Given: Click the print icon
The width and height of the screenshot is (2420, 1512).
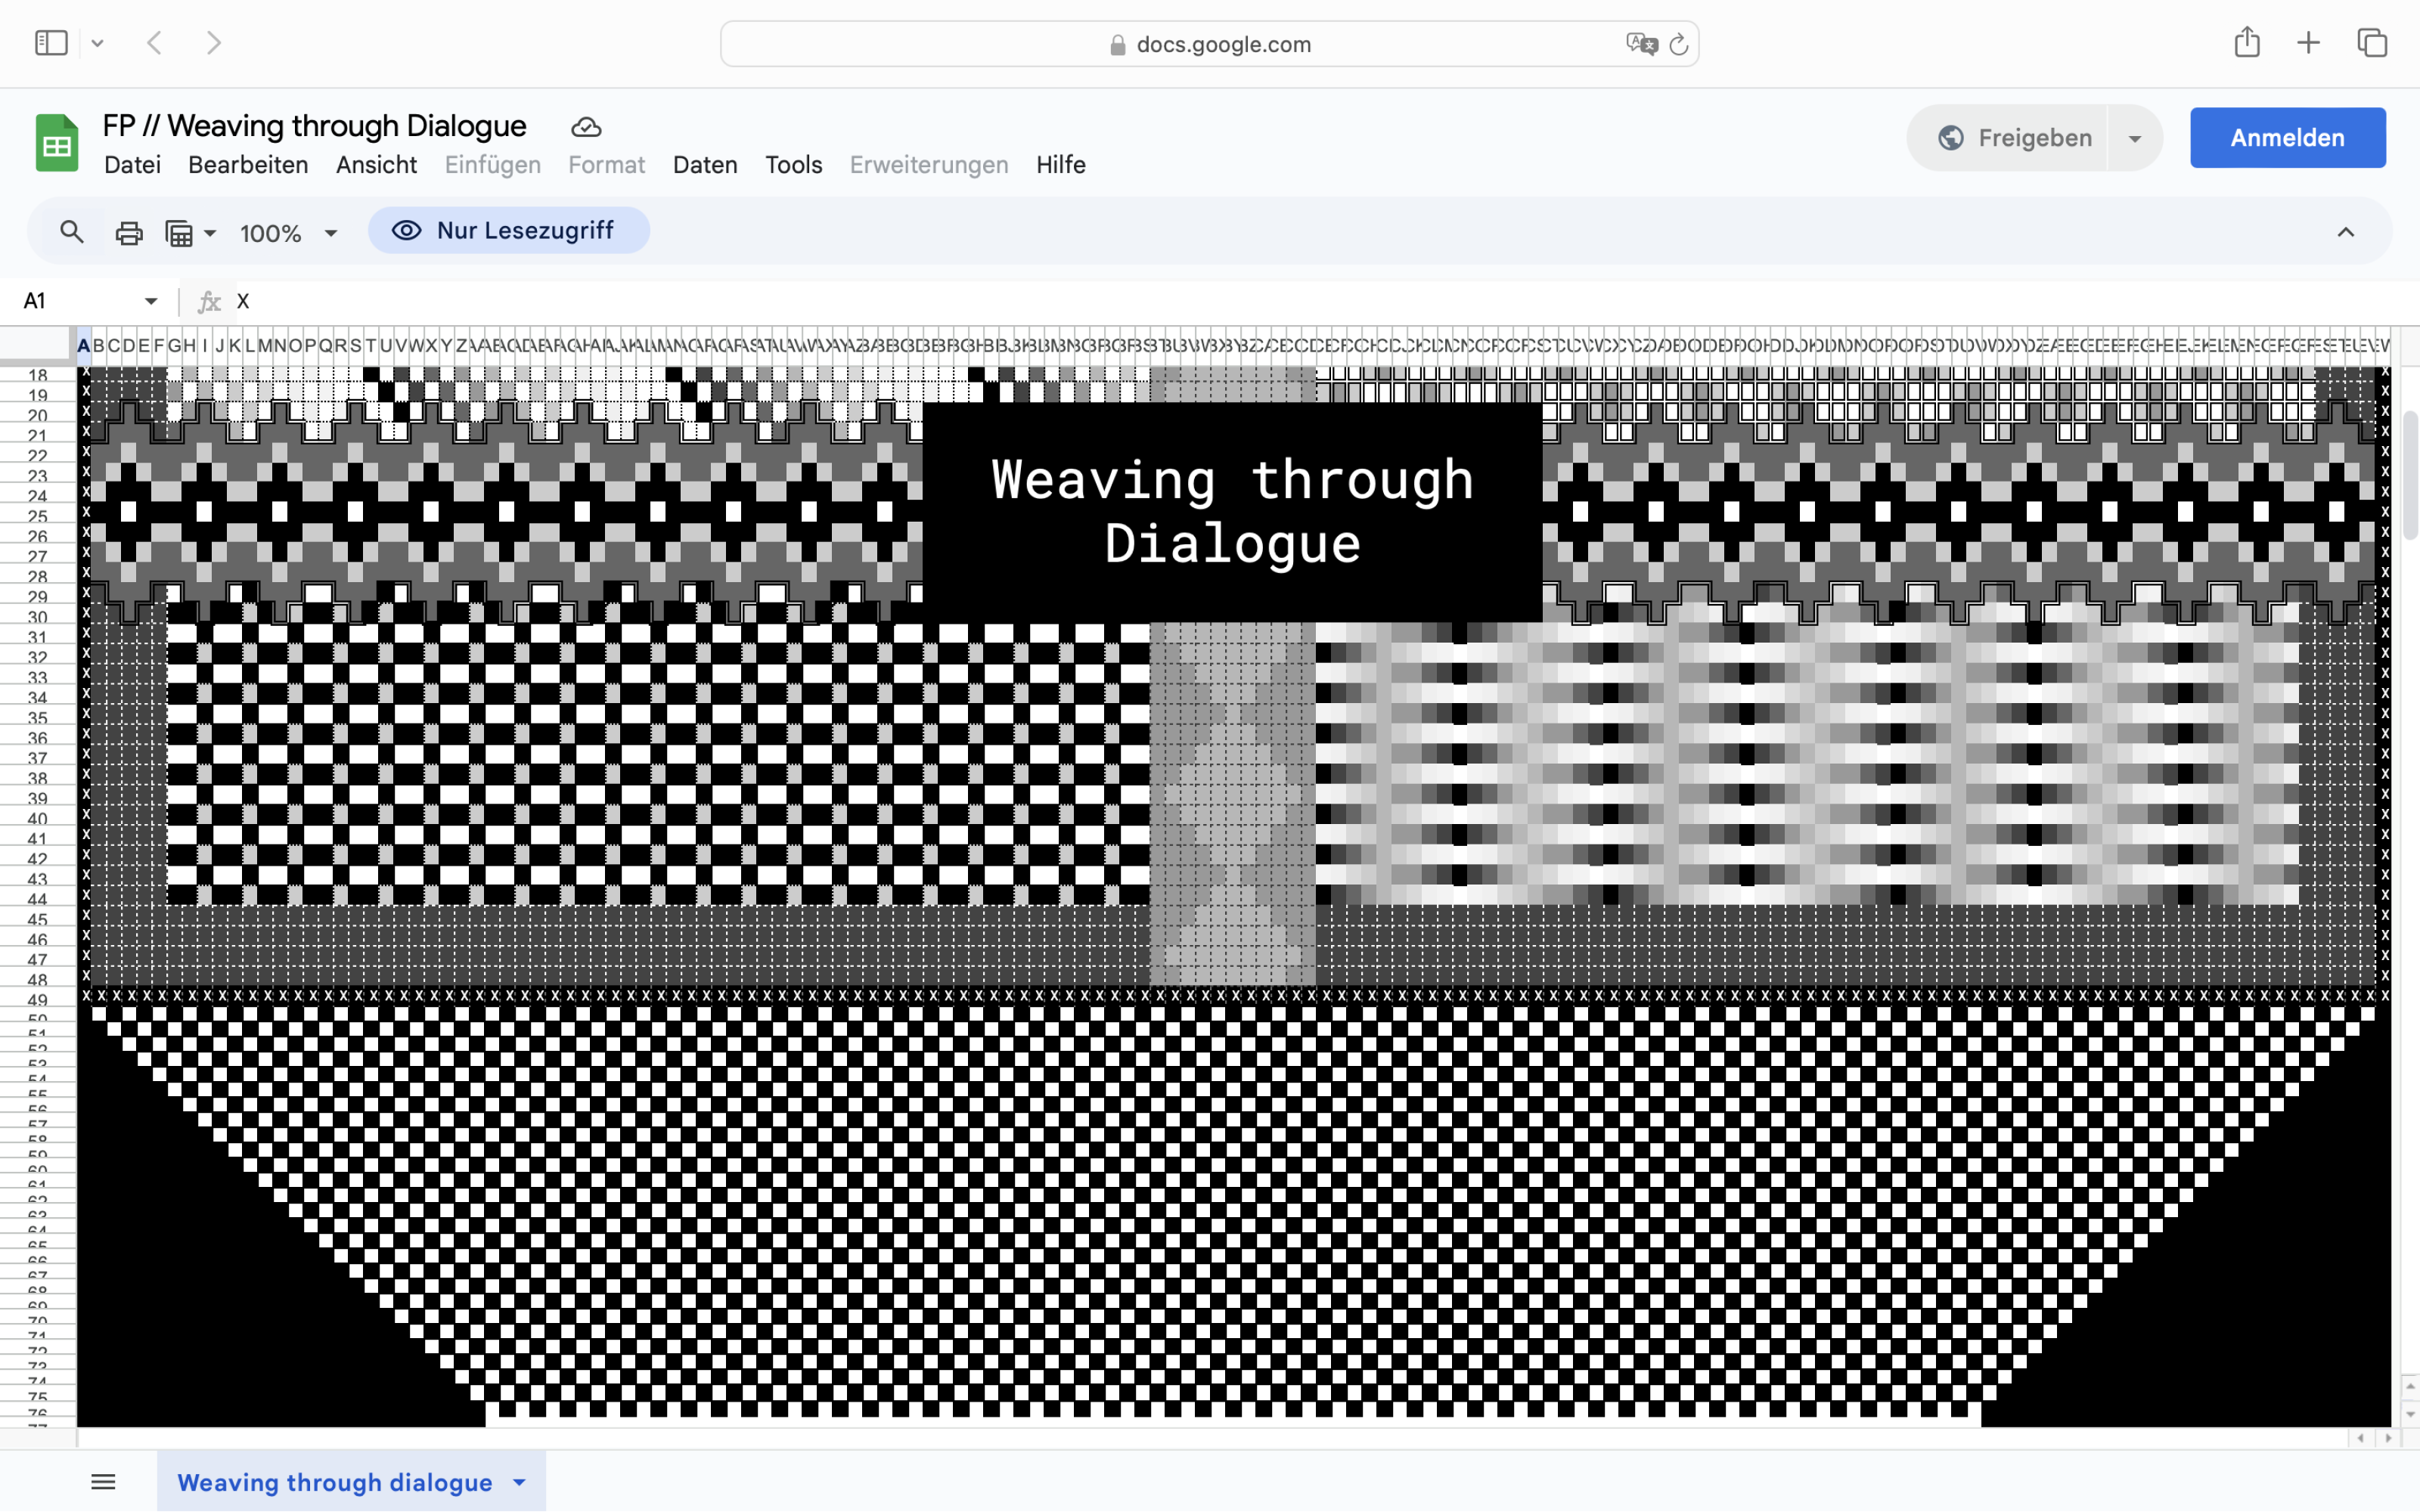Looking at the screenshot, I should pos(129,233).
